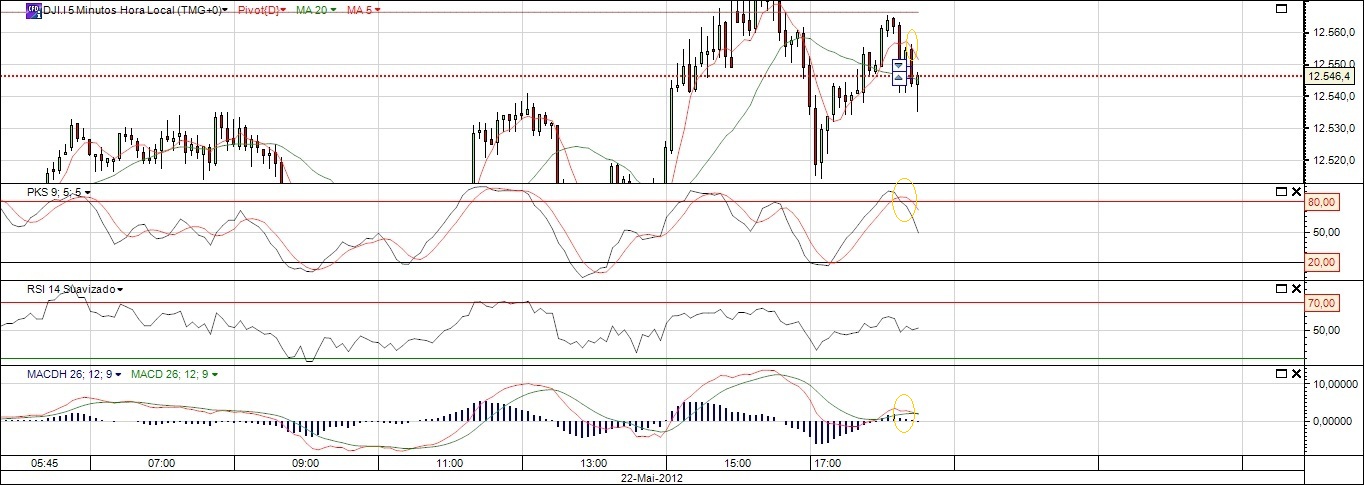Close the MACD indicator panel
Screen dimensions: 1364x485
1297,374
